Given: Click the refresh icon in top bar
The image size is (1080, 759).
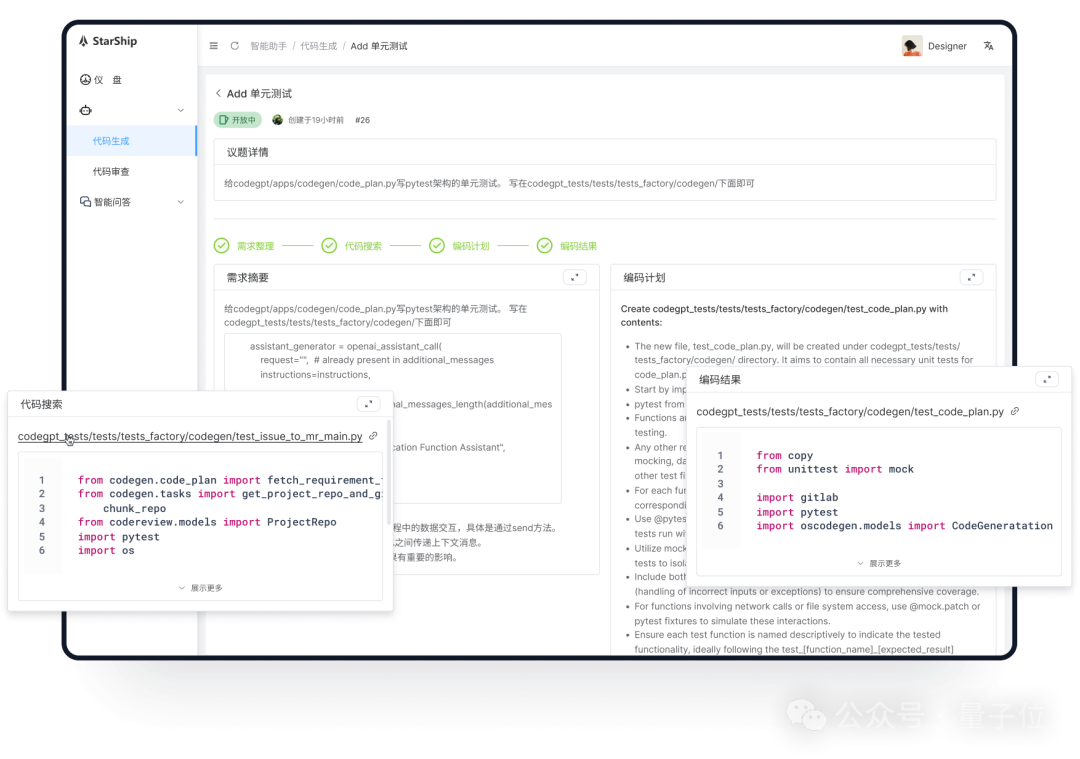Looking at the screenshot, I should tap(235, 46).
